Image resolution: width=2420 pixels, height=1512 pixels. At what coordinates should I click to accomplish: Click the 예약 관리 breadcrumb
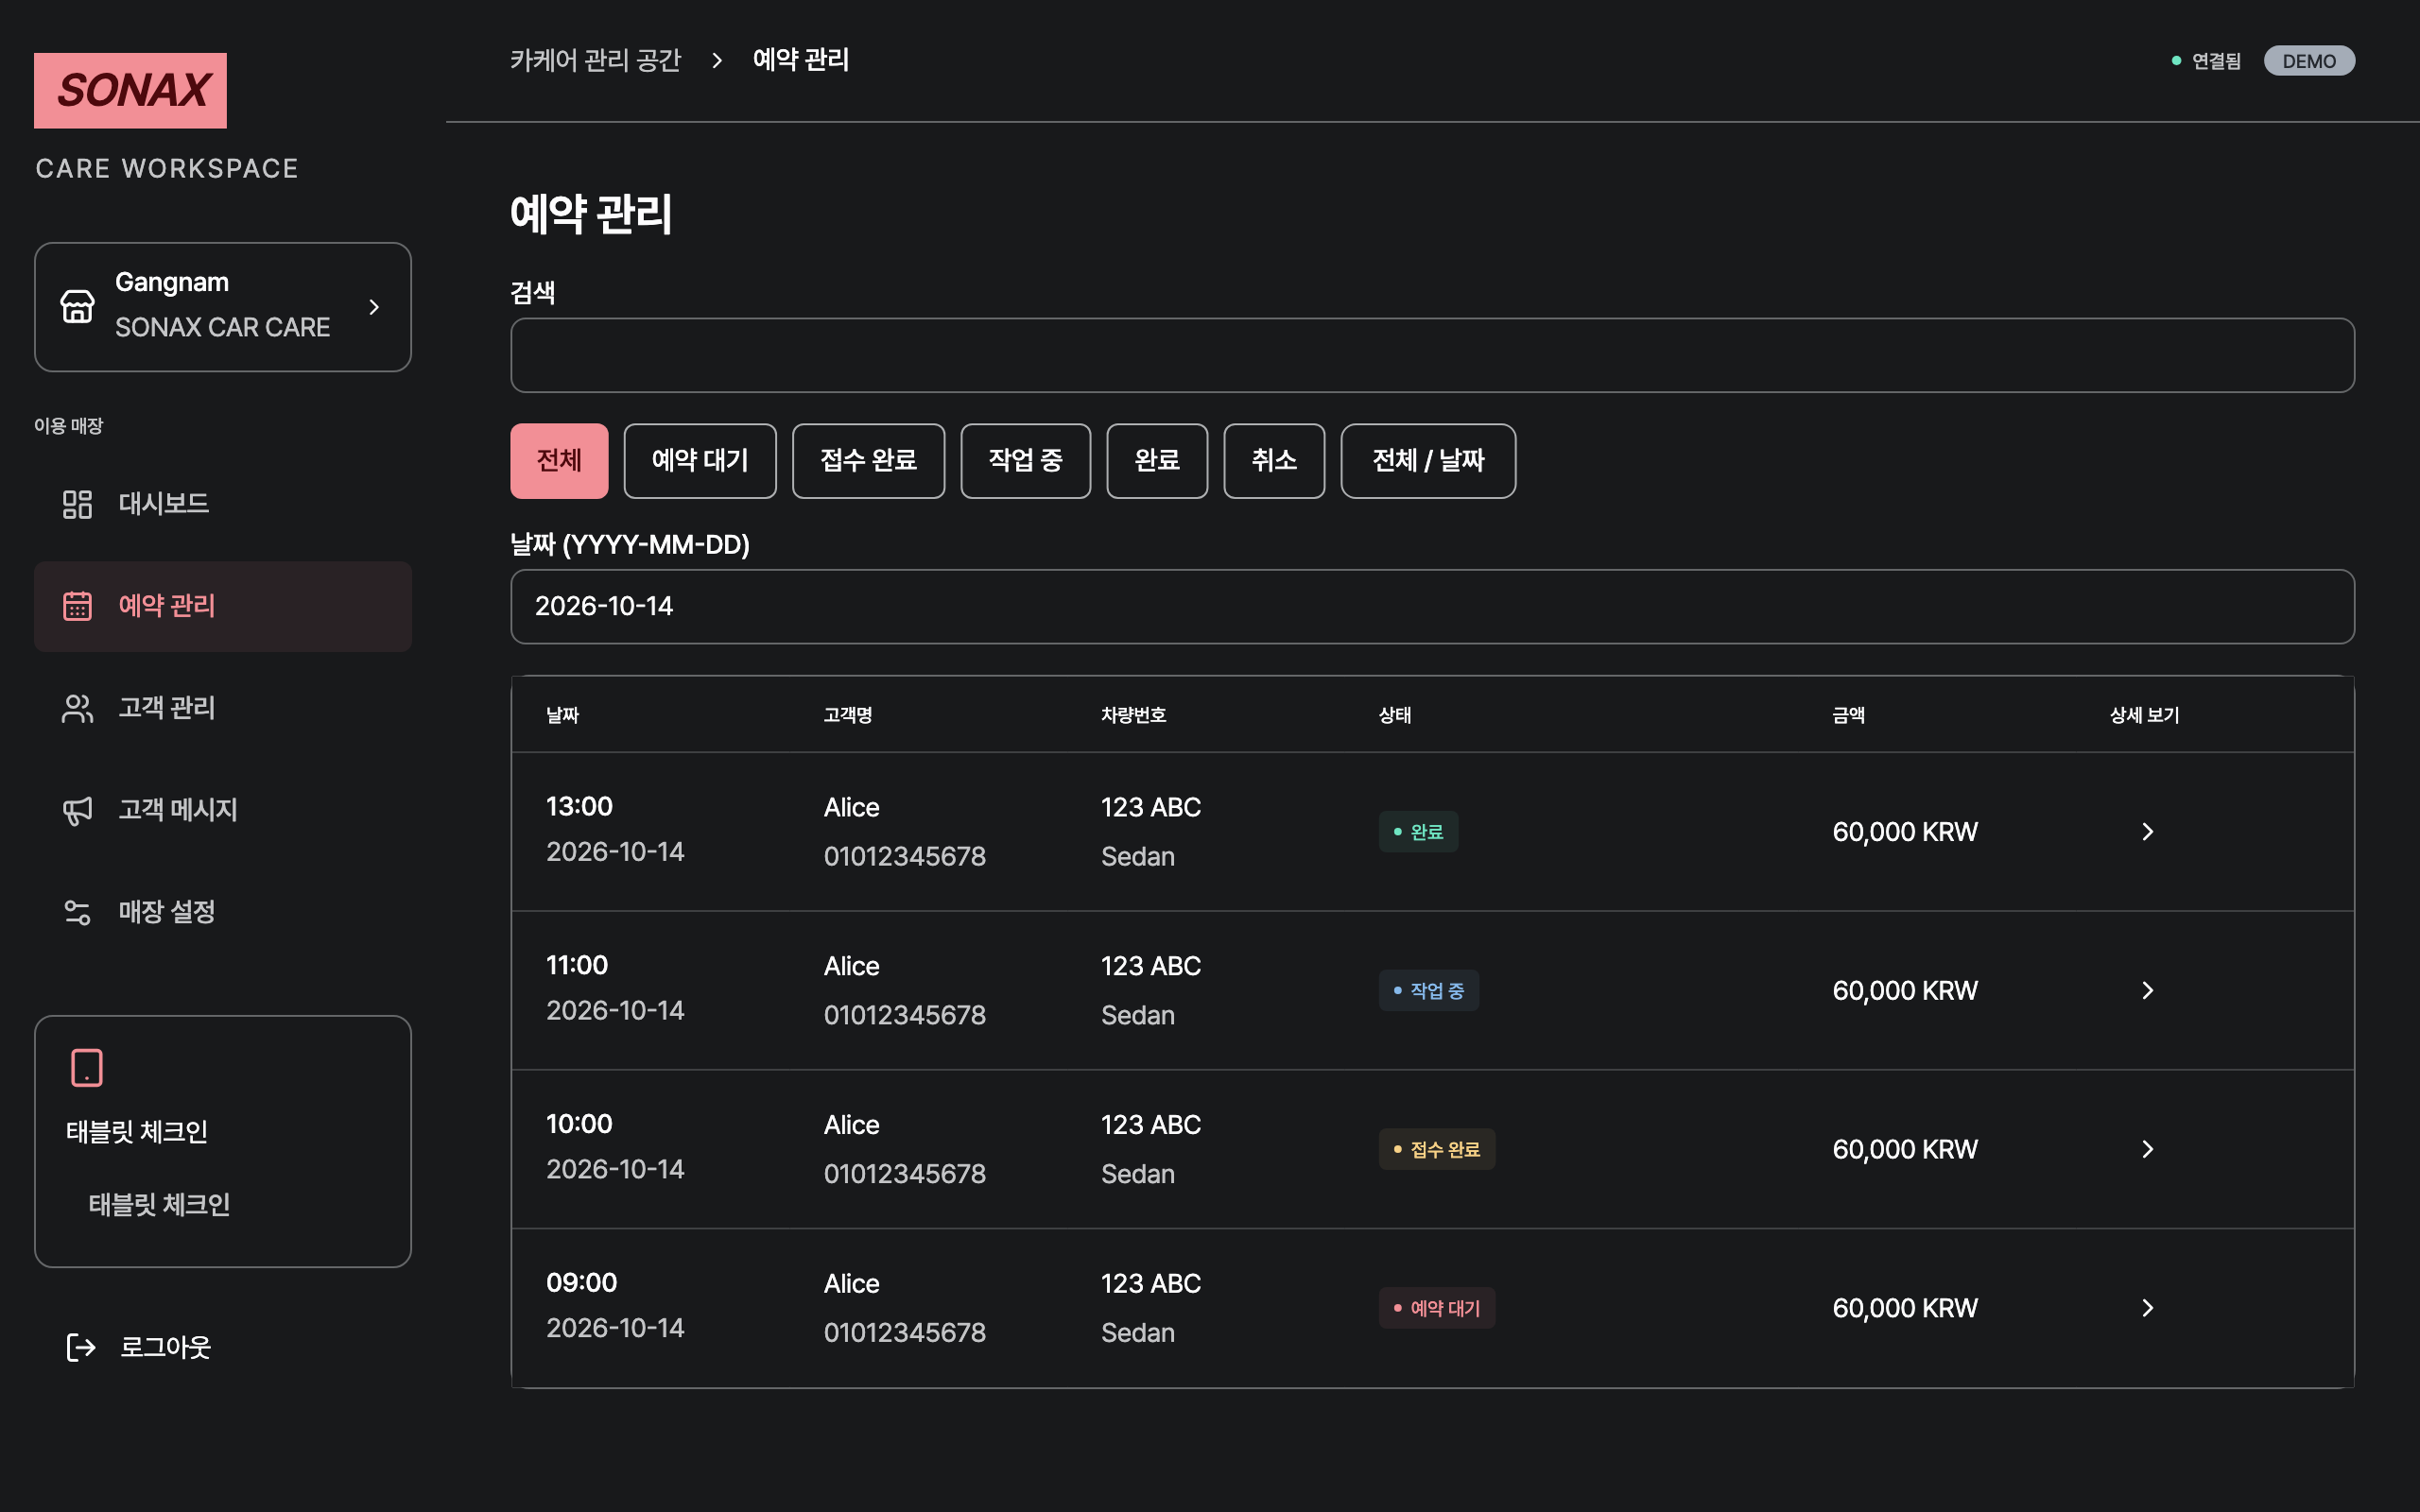(x=800, y=60)
